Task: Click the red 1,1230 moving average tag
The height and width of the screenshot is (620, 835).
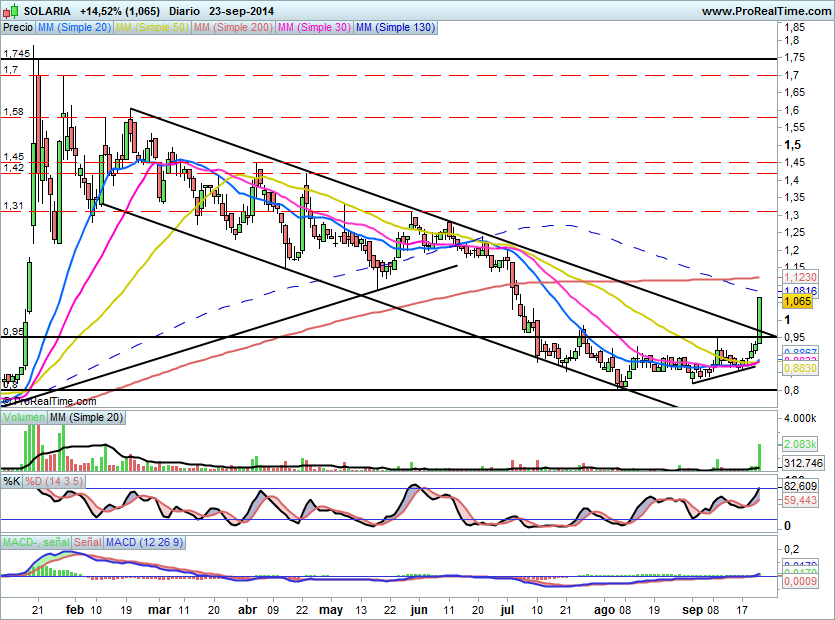Action: pos(799,278)
